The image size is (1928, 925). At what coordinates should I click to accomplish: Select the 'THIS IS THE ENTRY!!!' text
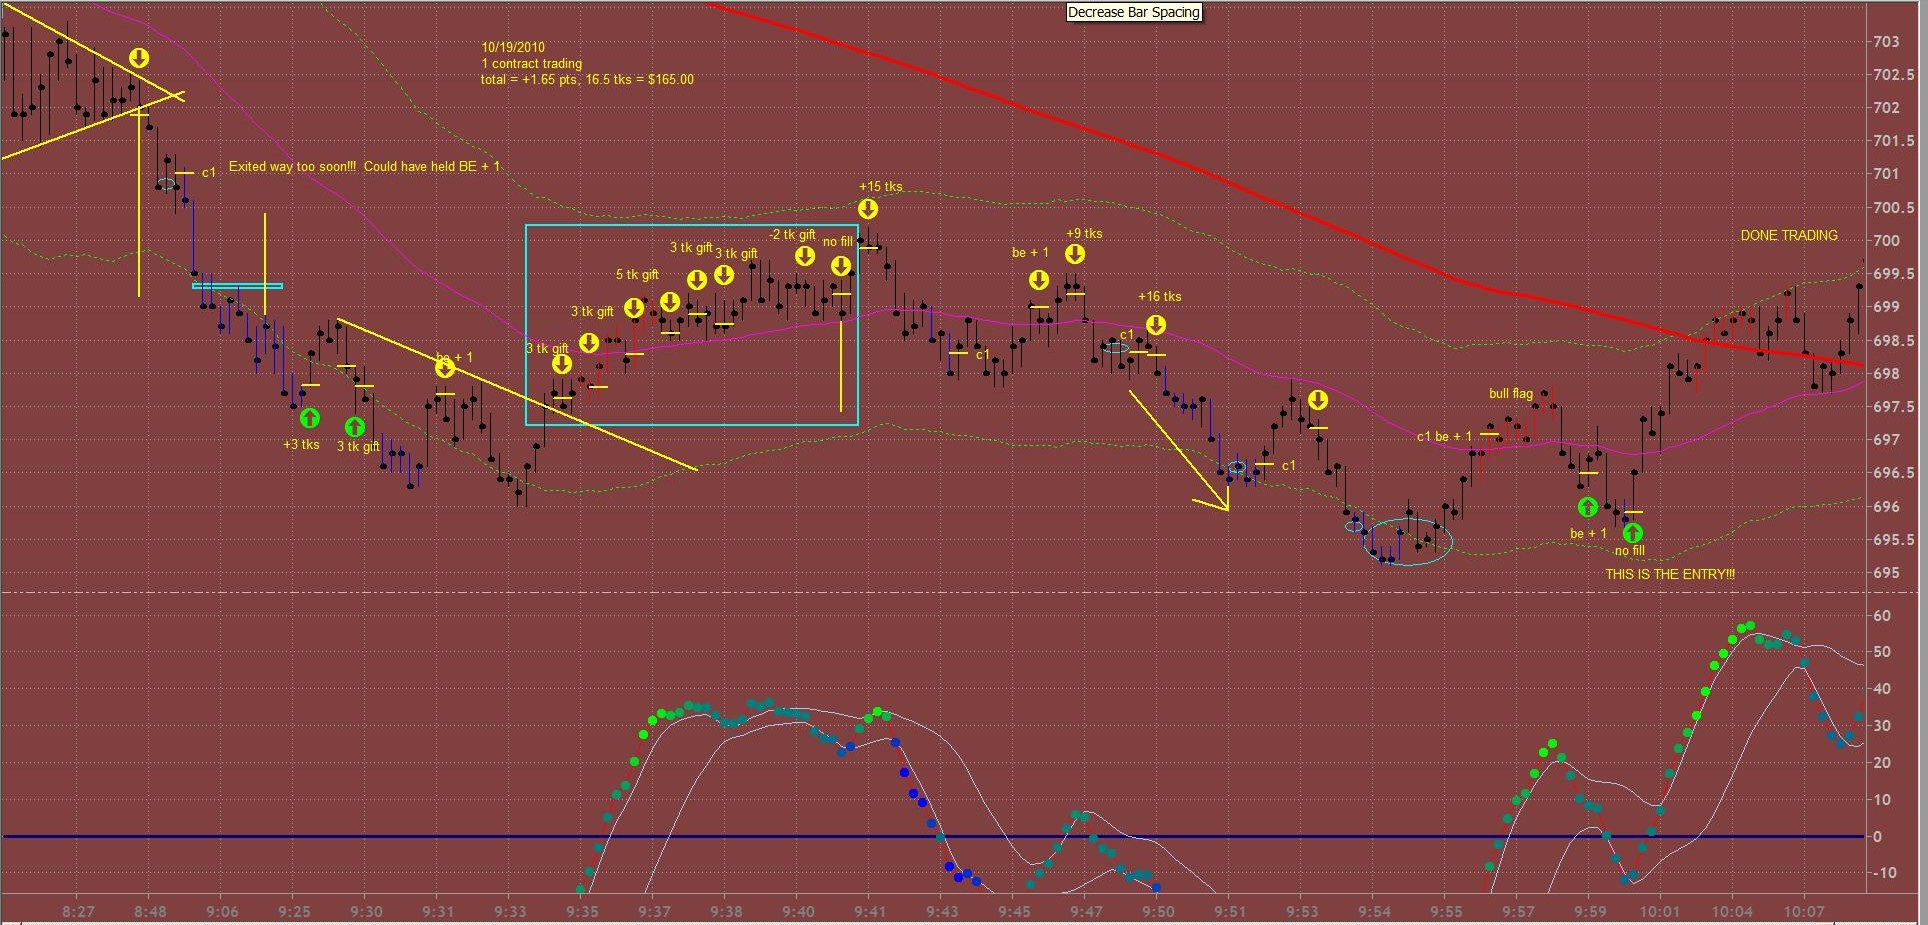1670,574
